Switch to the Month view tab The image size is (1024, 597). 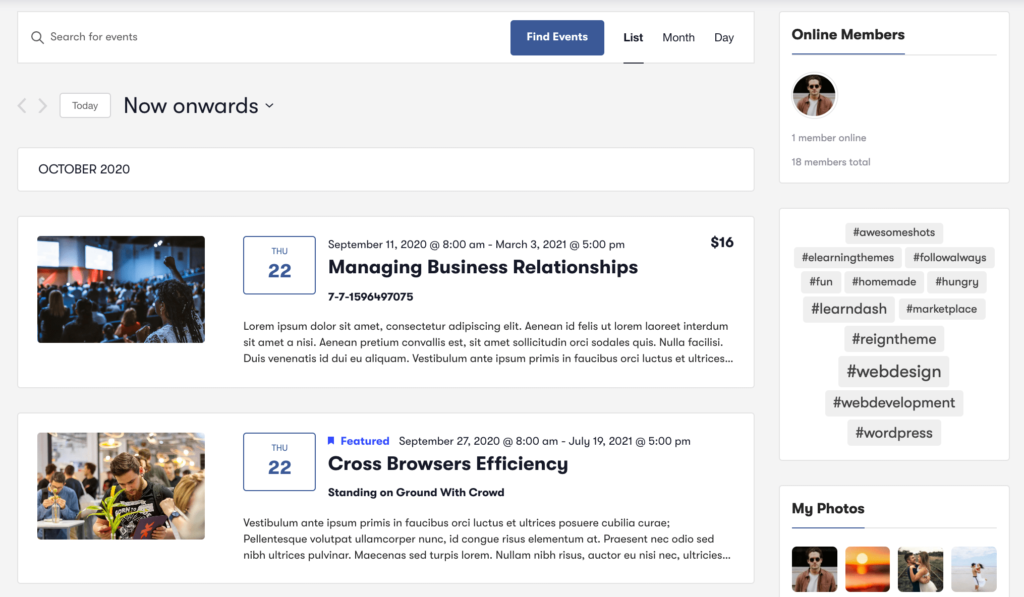[679, 38]
